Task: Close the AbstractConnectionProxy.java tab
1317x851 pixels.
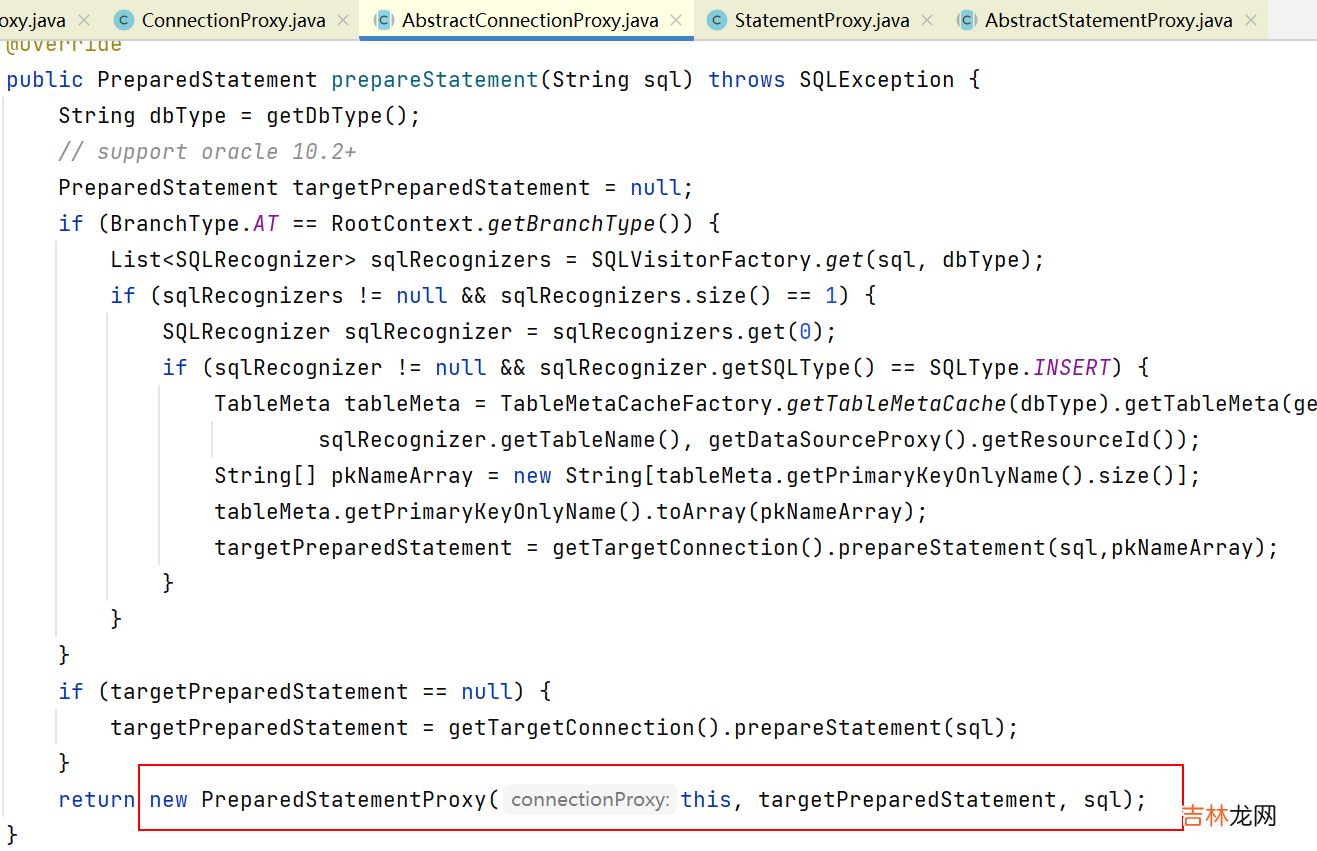Action: [x=677, y=20]
